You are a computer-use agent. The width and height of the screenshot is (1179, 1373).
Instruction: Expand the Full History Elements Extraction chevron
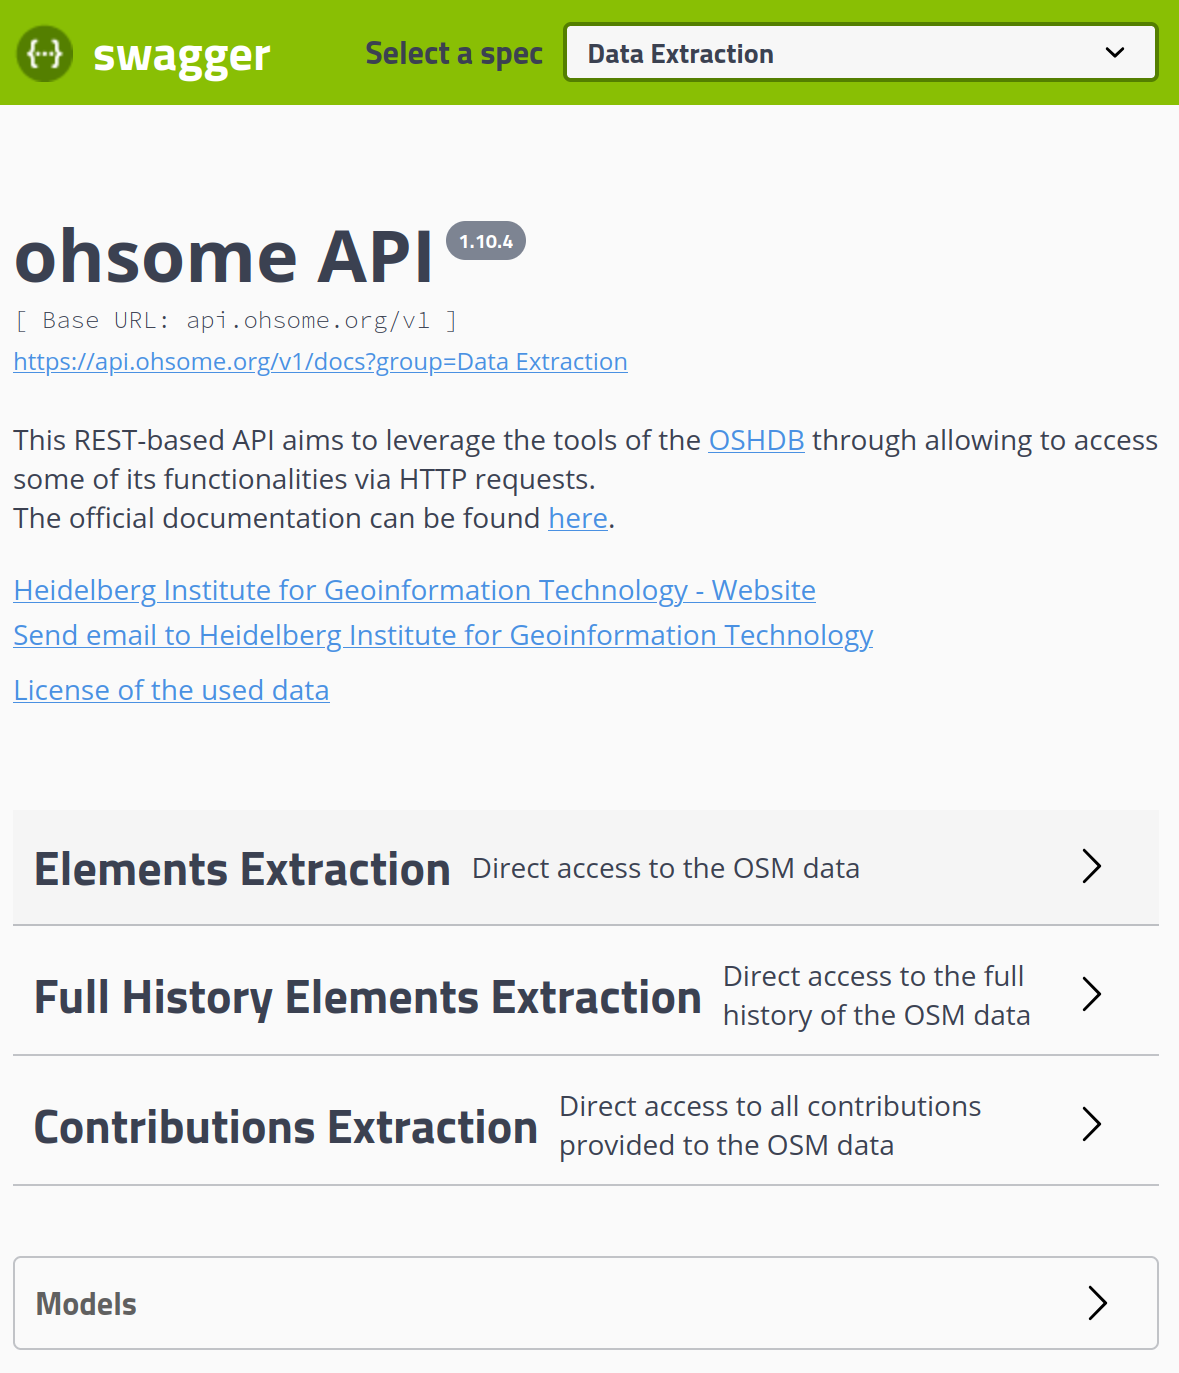[x=1091, y=995]
